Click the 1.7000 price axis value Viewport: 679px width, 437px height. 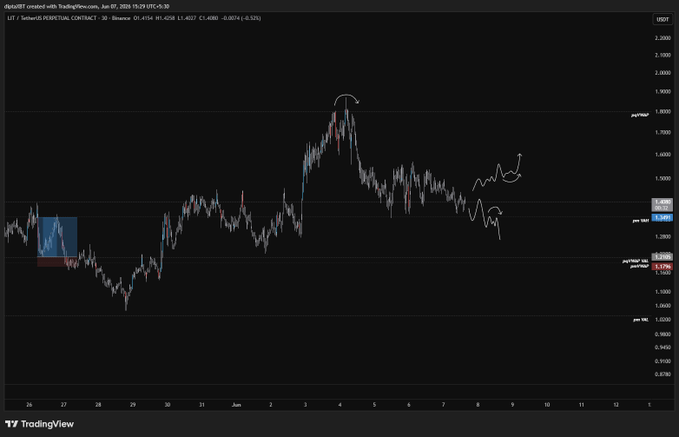[x=663, y=133]
